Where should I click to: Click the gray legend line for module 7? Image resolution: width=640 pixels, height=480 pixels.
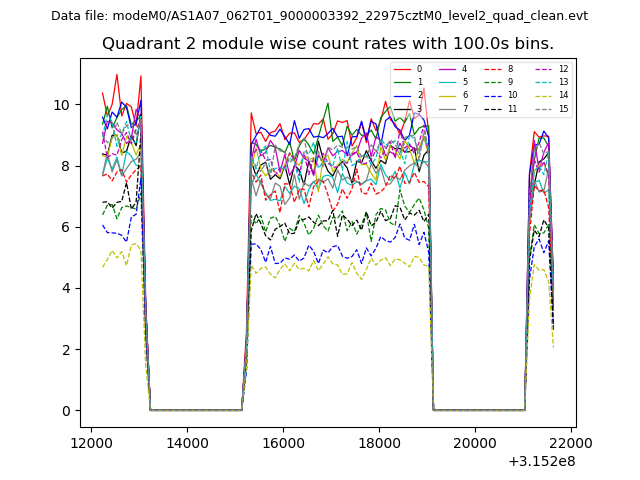(446, 108)
